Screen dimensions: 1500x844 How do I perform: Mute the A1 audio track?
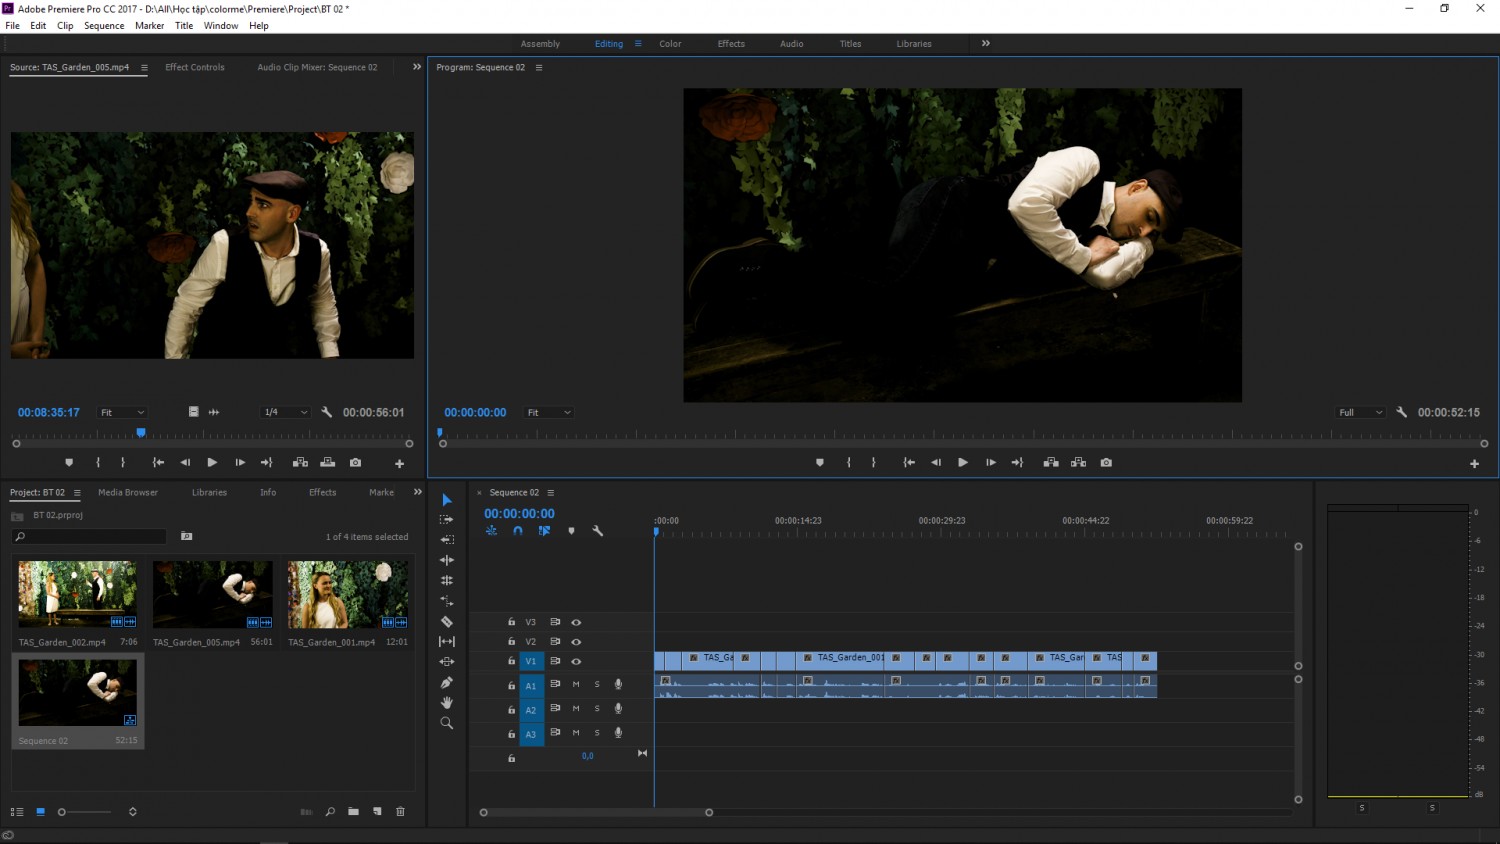pyautogui.click(x=576, y=685)
